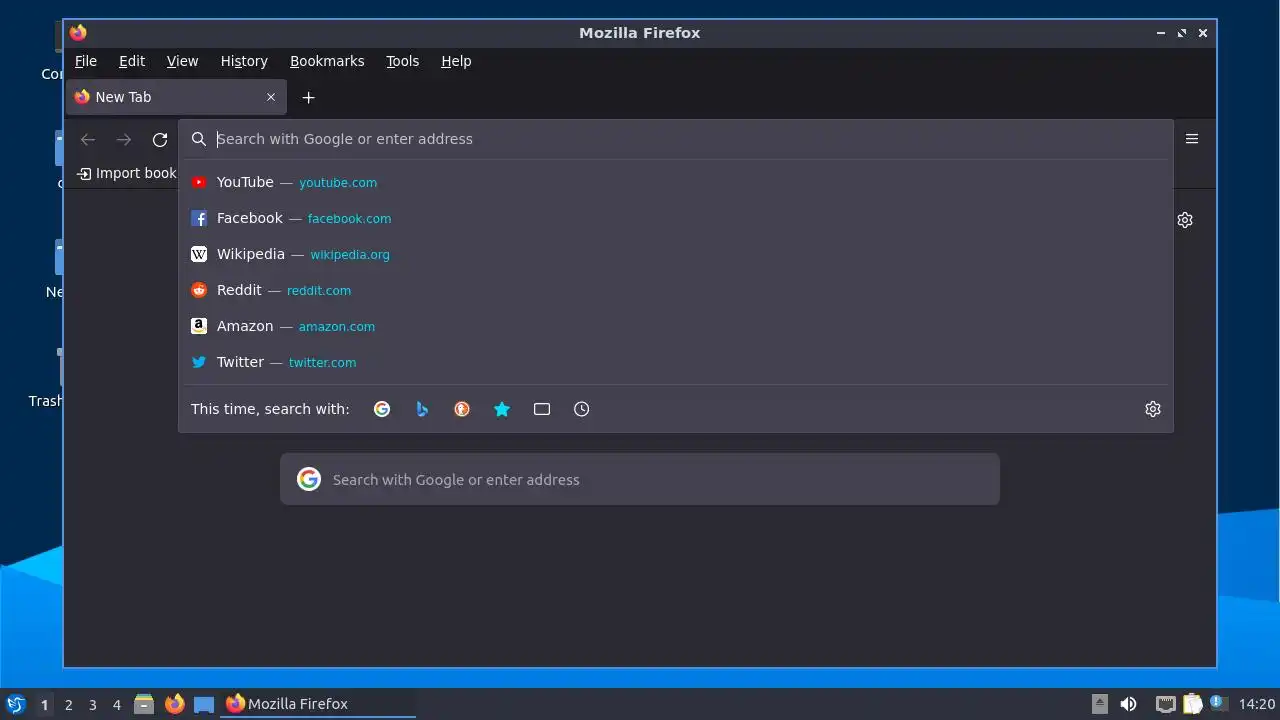The image size is (1280, 720).
Task: Open the system start menu icon
Action: click(15, 704)
